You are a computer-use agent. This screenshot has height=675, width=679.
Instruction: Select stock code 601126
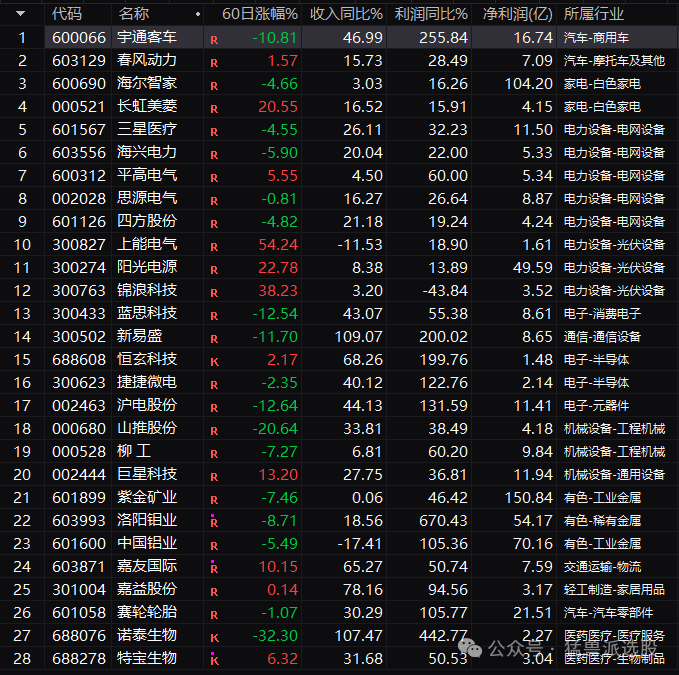[79, 221]
